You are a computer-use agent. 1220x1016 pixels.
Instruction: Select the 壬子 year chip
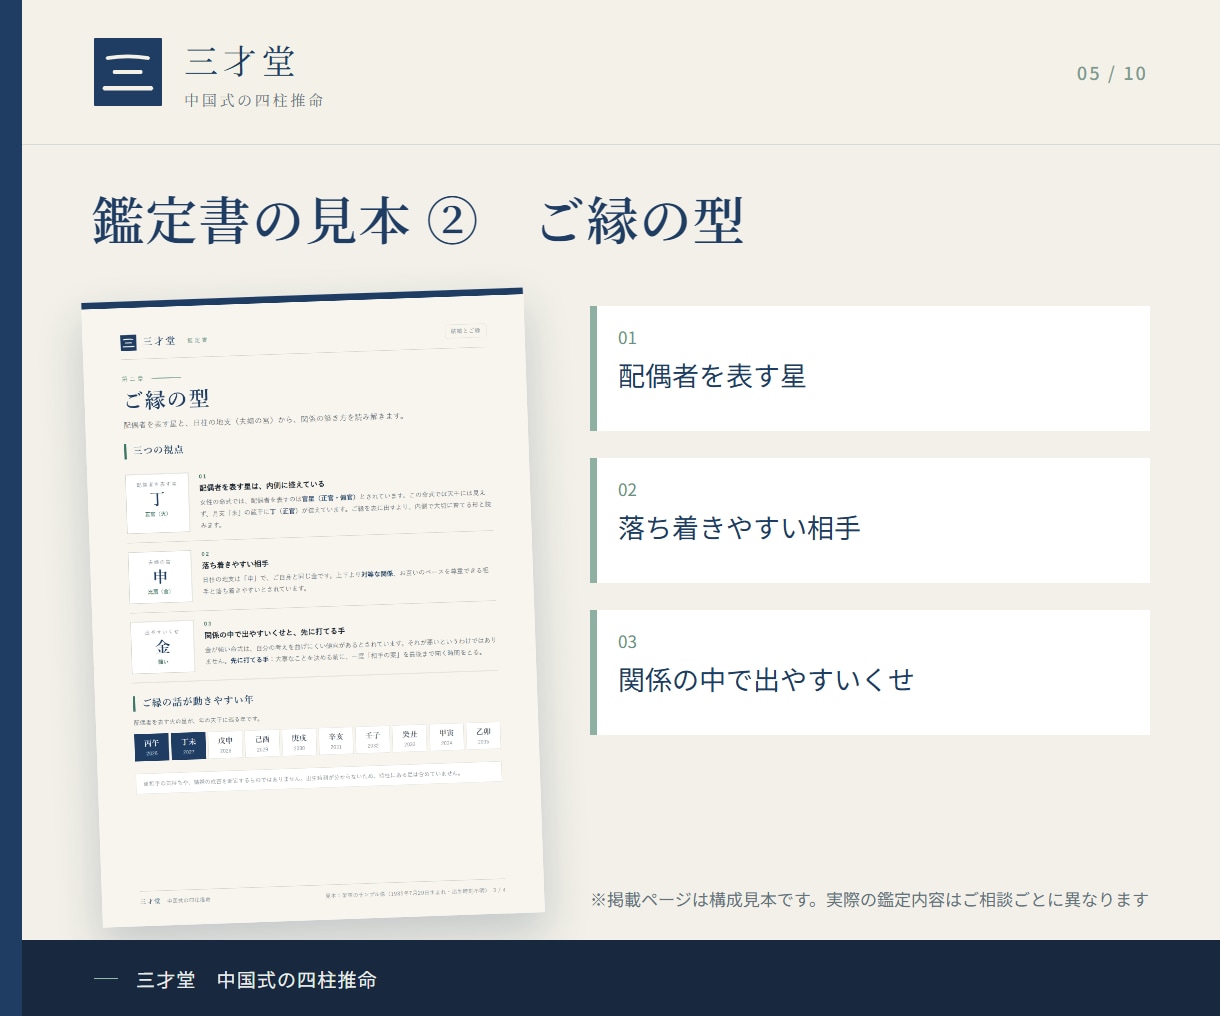(373, 739)
